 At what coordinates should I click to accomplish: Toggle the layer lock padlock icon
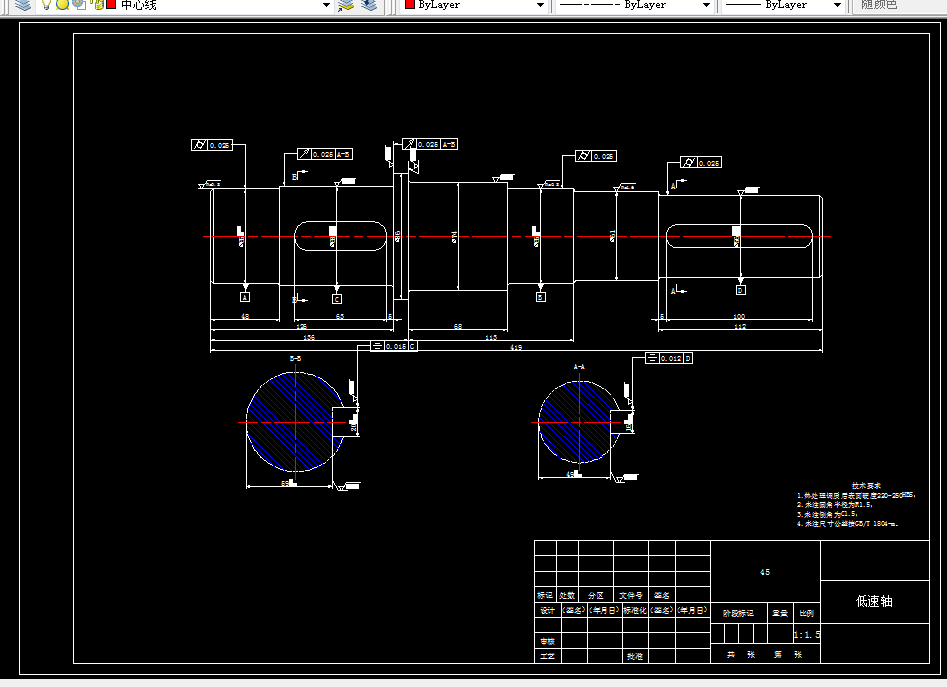coord(98,5)
